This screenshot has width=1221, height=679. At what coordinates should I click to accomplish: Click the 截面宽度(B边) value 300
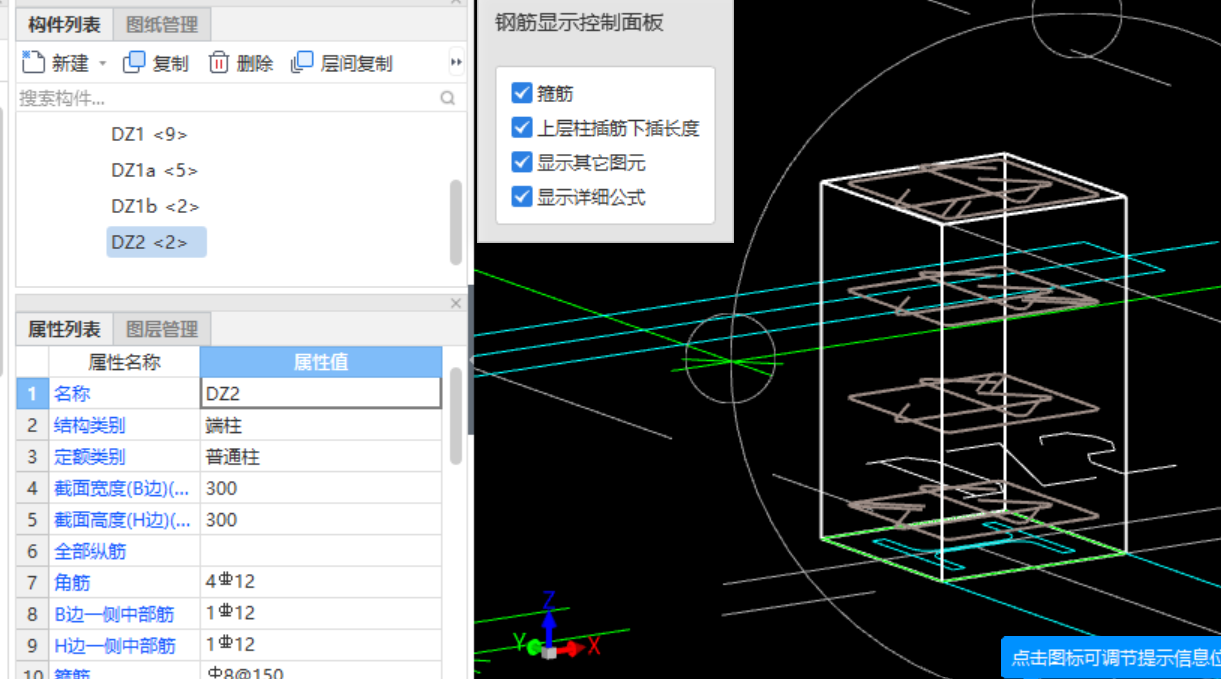[321, 488]
